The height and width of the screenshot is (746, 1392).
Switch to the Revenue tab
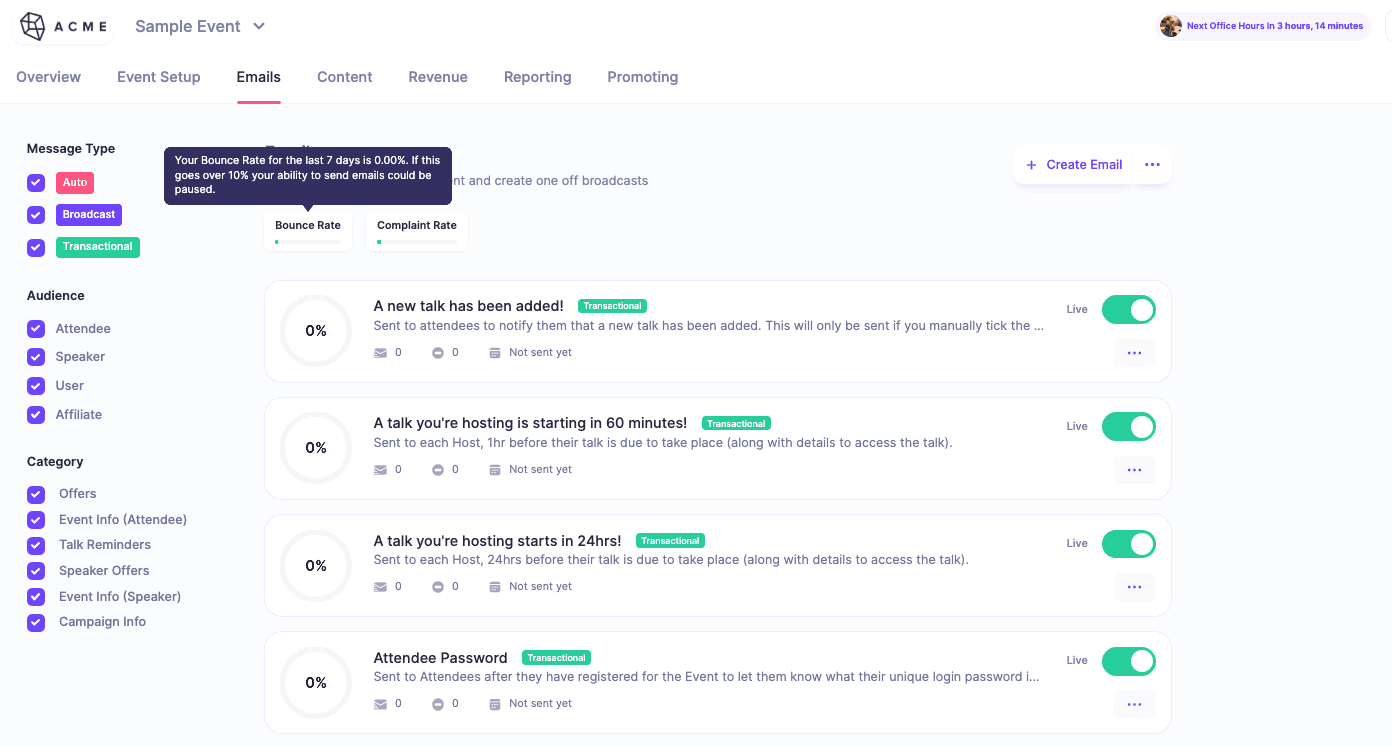pyautogui.click(x=438, y=77)
